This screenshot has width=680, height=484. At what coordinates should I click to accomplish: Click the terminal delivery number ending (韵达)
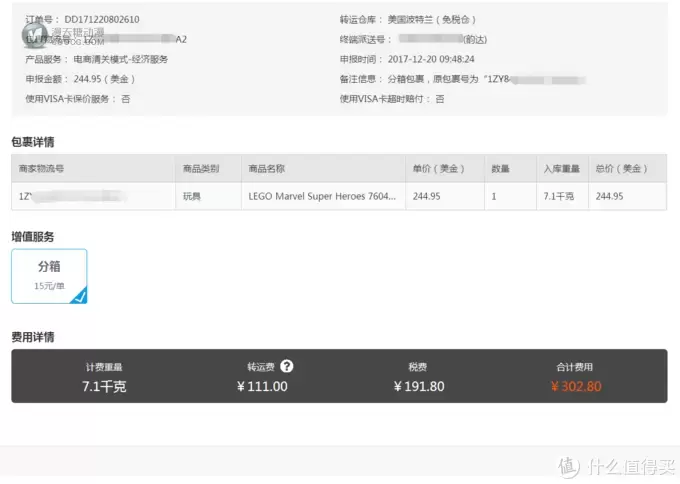[443, 39]
